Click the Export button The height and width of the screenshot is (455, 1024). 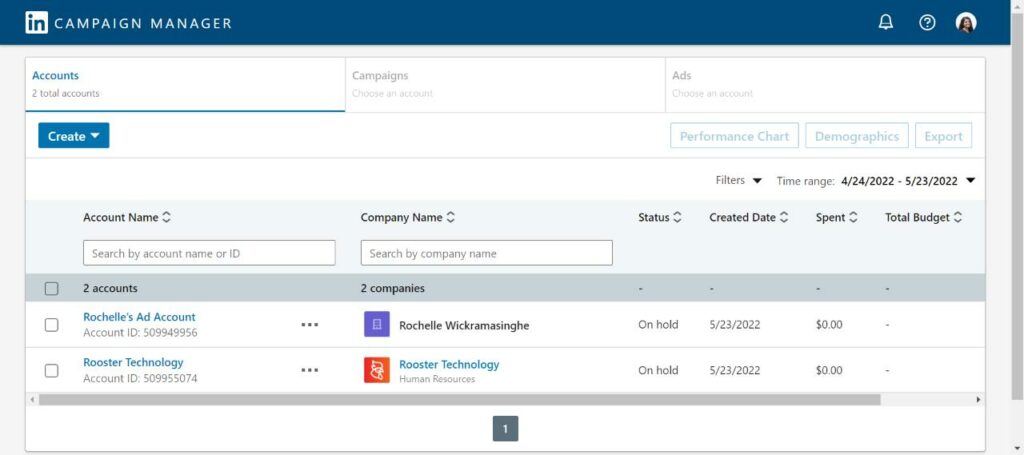coord(944,136)
